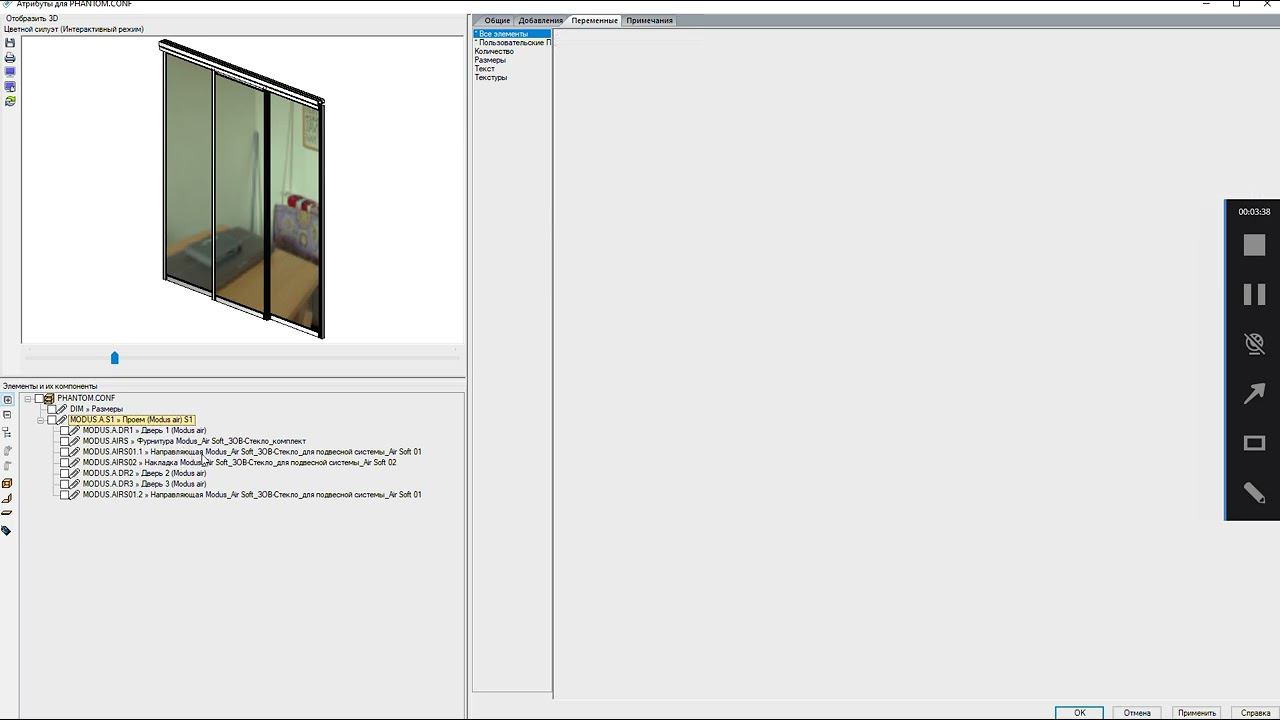Select the pen marker tool in recorder

[1254, 492]
